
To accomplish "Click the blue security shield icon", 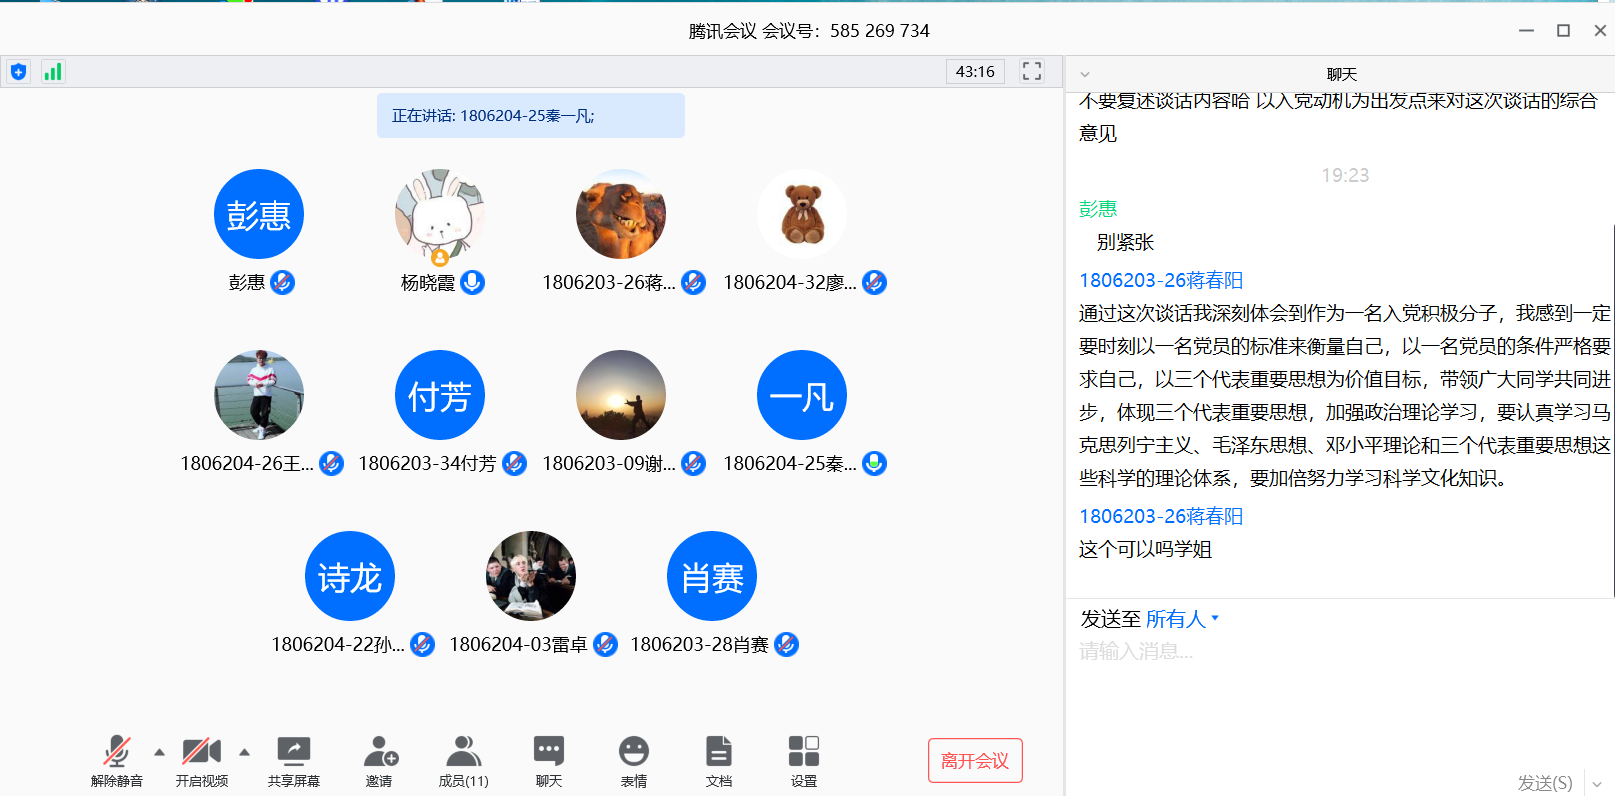I will point(18,72).
